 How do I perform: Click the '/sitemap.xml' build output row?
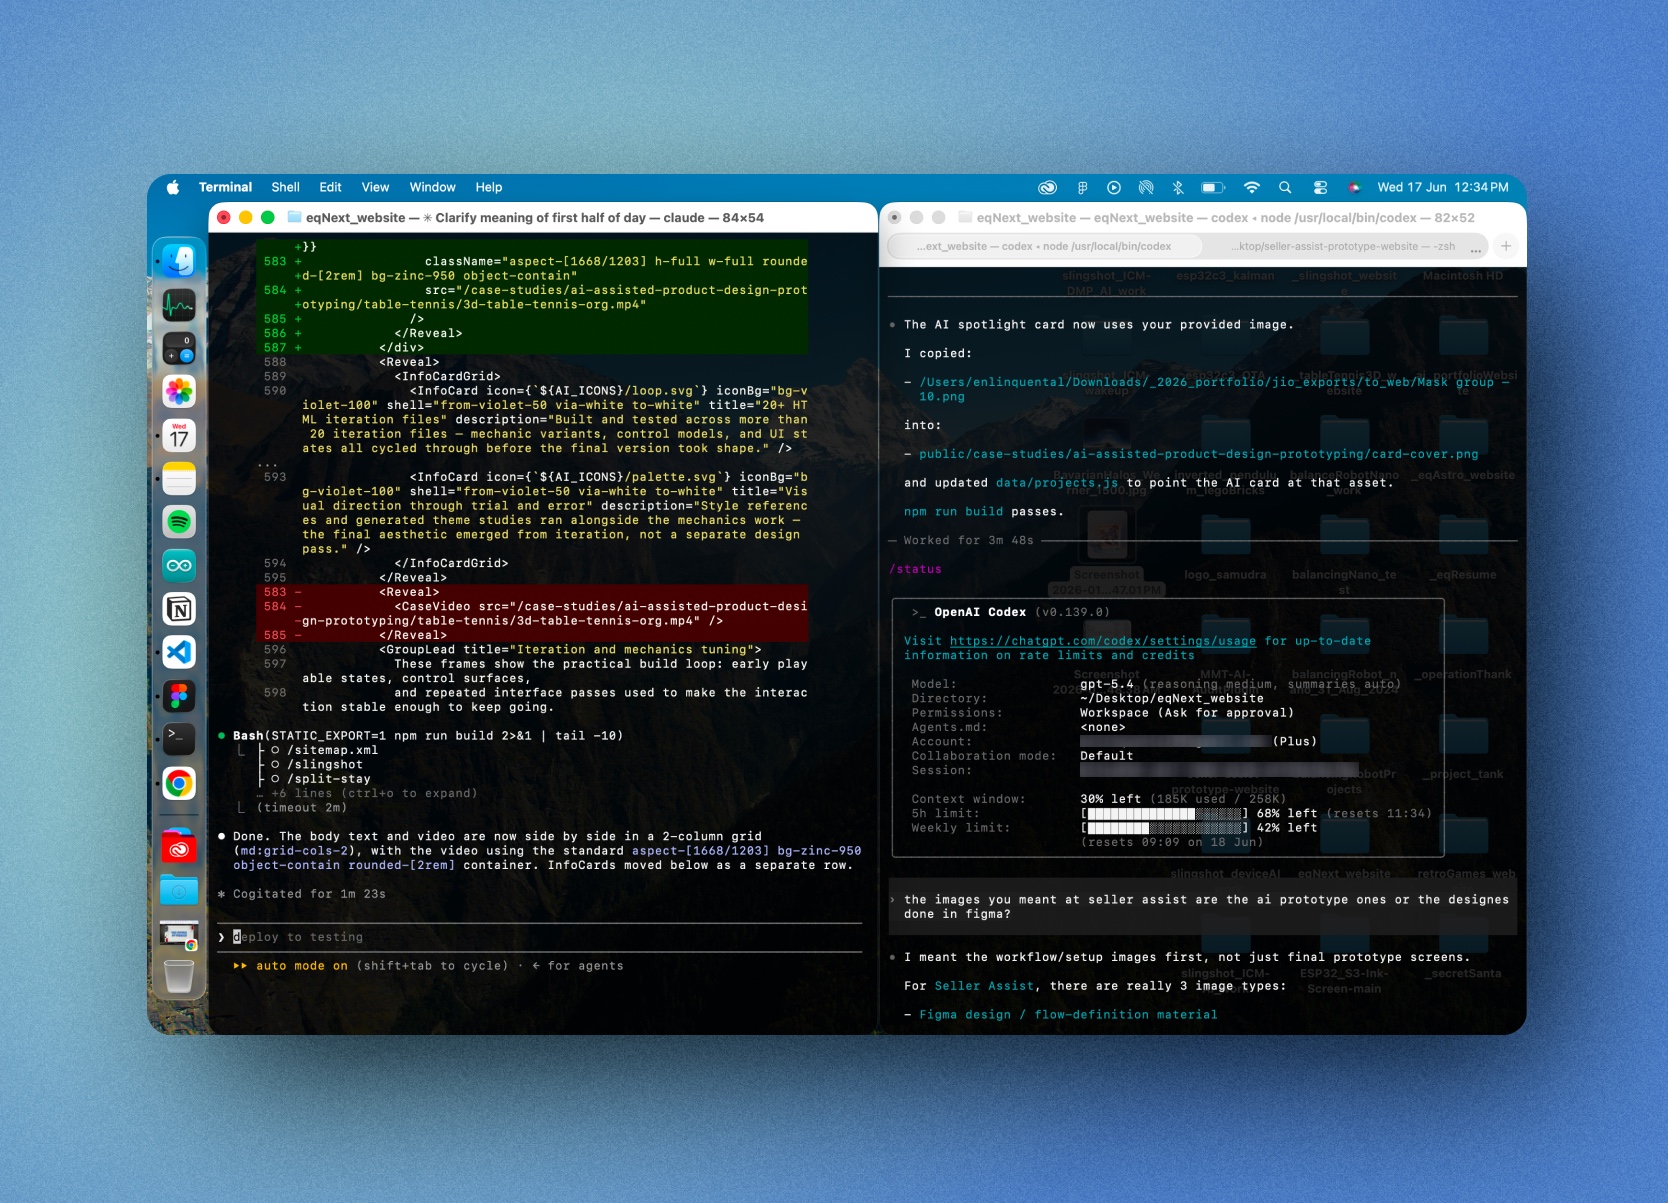(x=333, y=750)
